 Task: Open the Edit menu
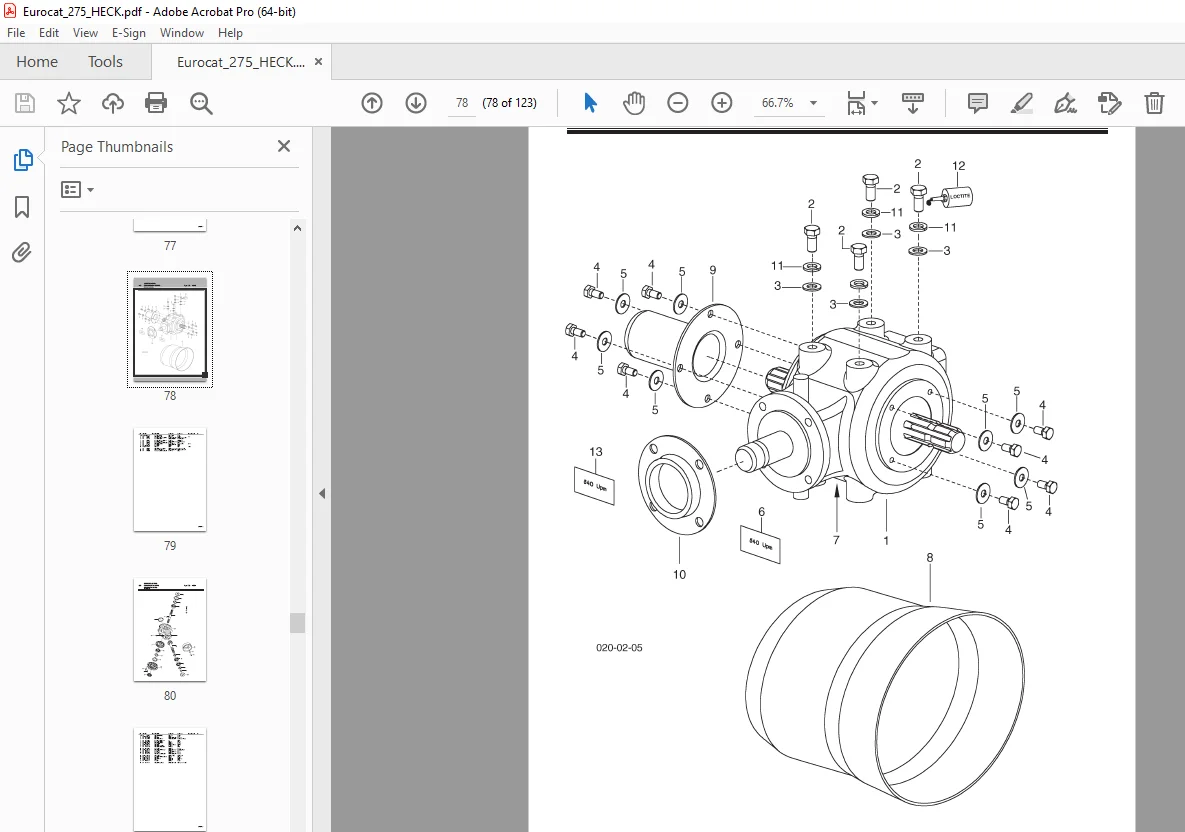pos(49,32)
